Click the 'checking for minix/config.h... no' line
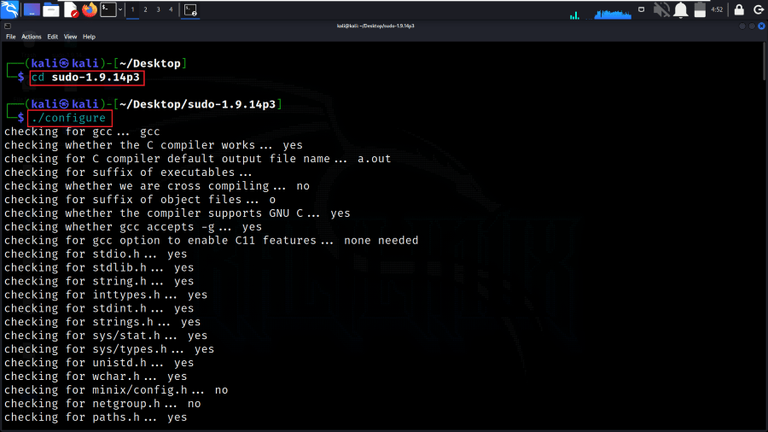The width and height of the screenshot is (768, 432). pos(116,390)
